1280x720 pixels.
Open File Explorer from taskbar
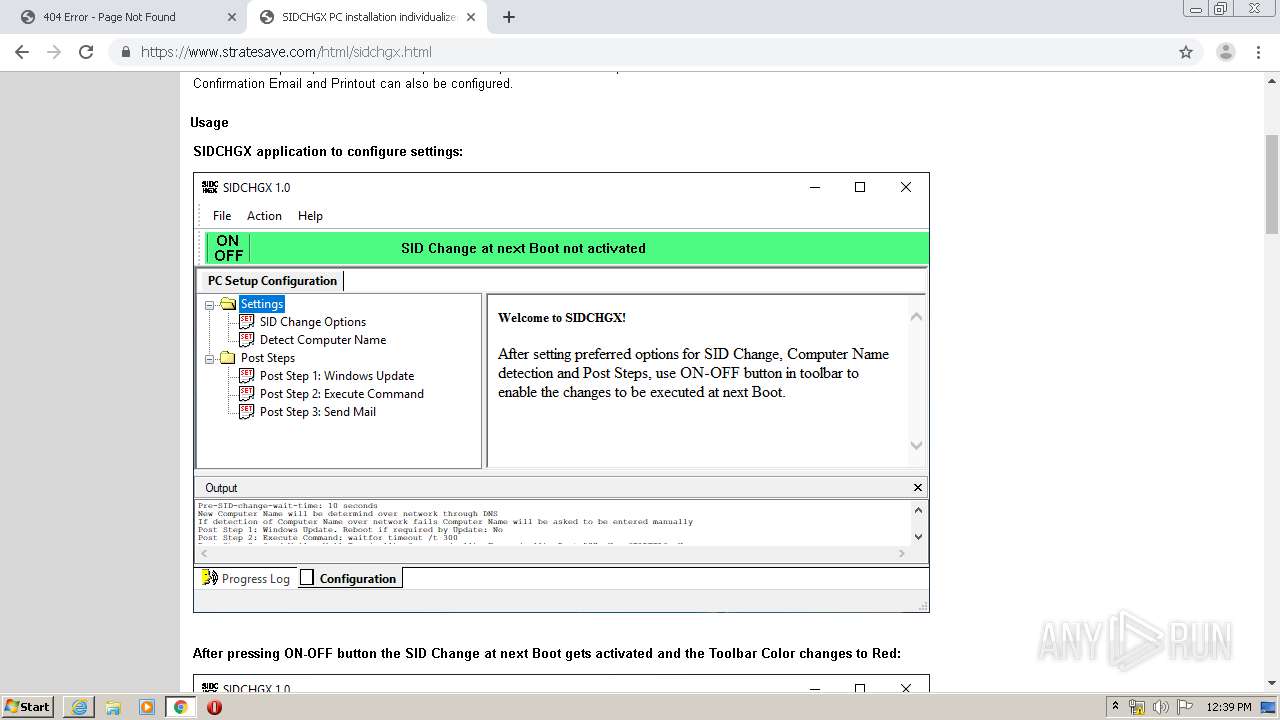click(x=113, y=707)
